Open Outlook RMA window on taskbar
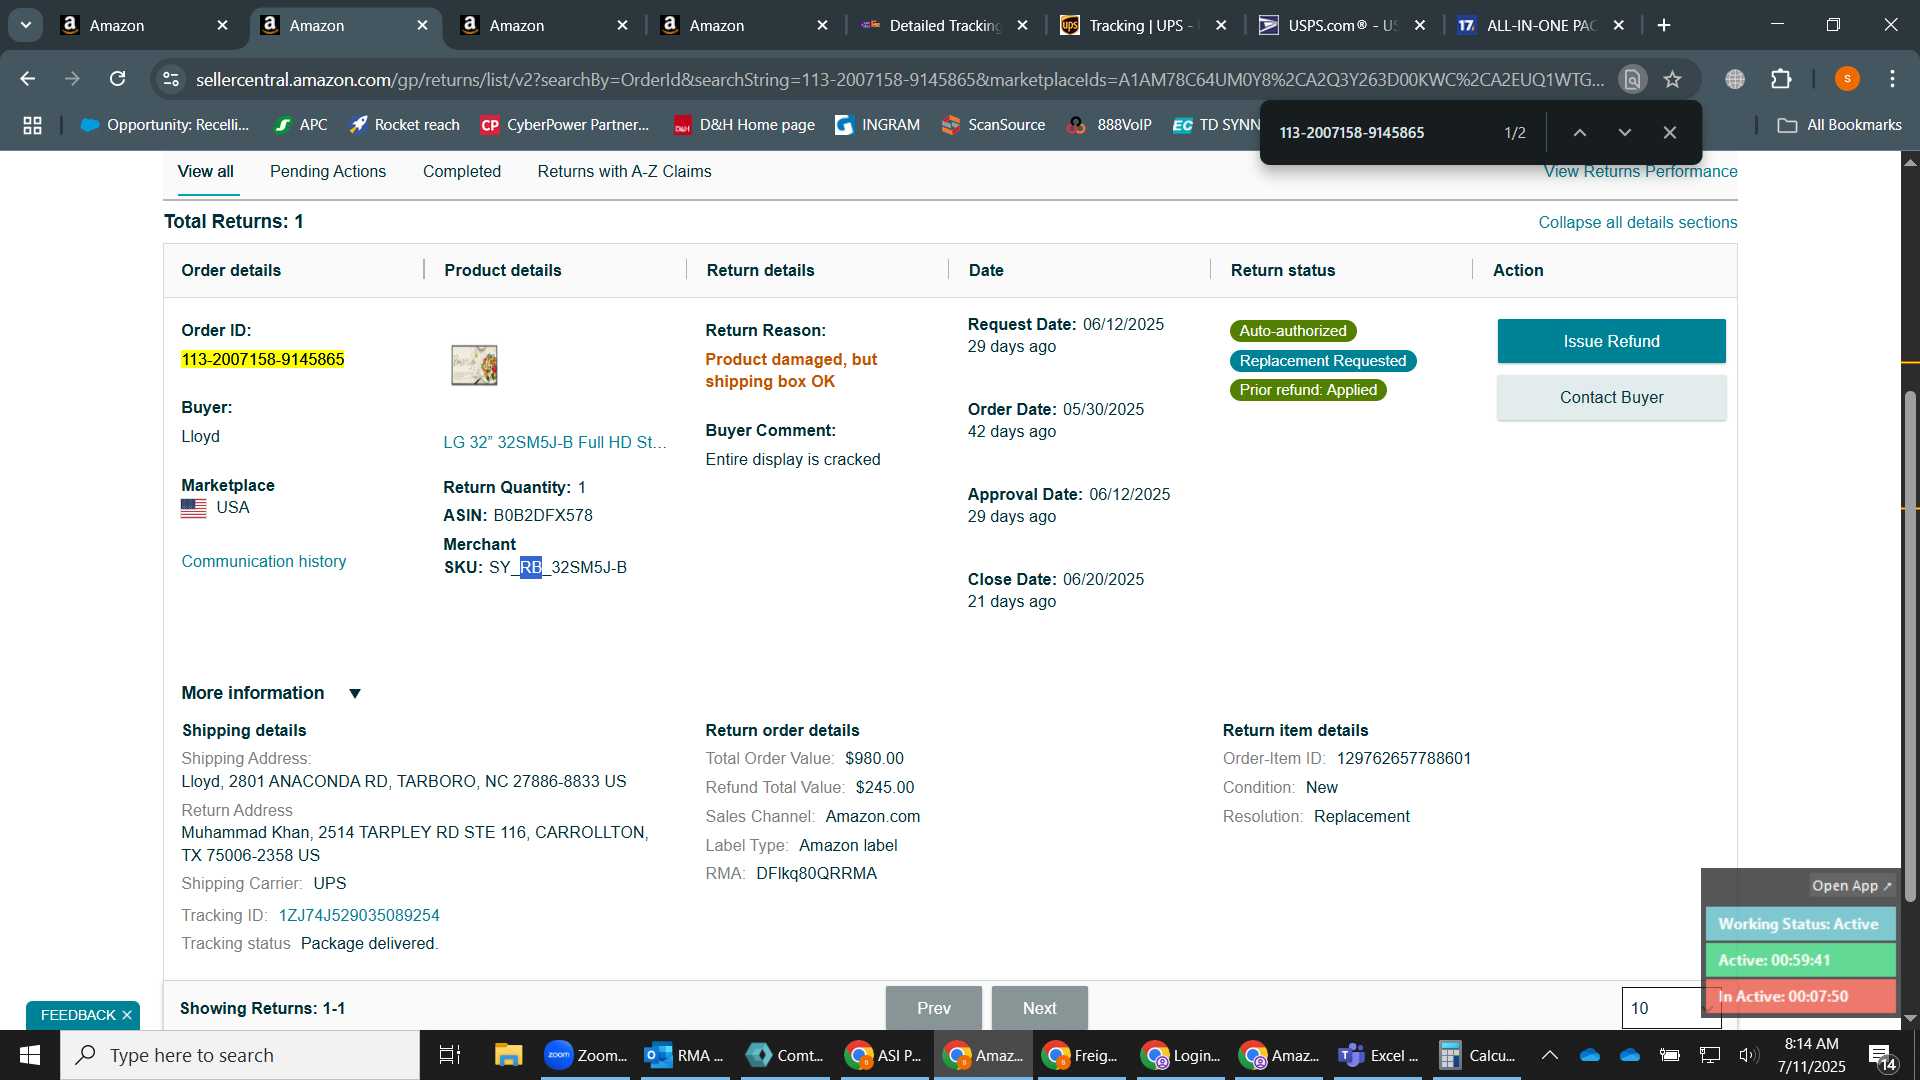Image resolution: width=1920 pixels, height=1080 pixels. [x=685, y=1055]
